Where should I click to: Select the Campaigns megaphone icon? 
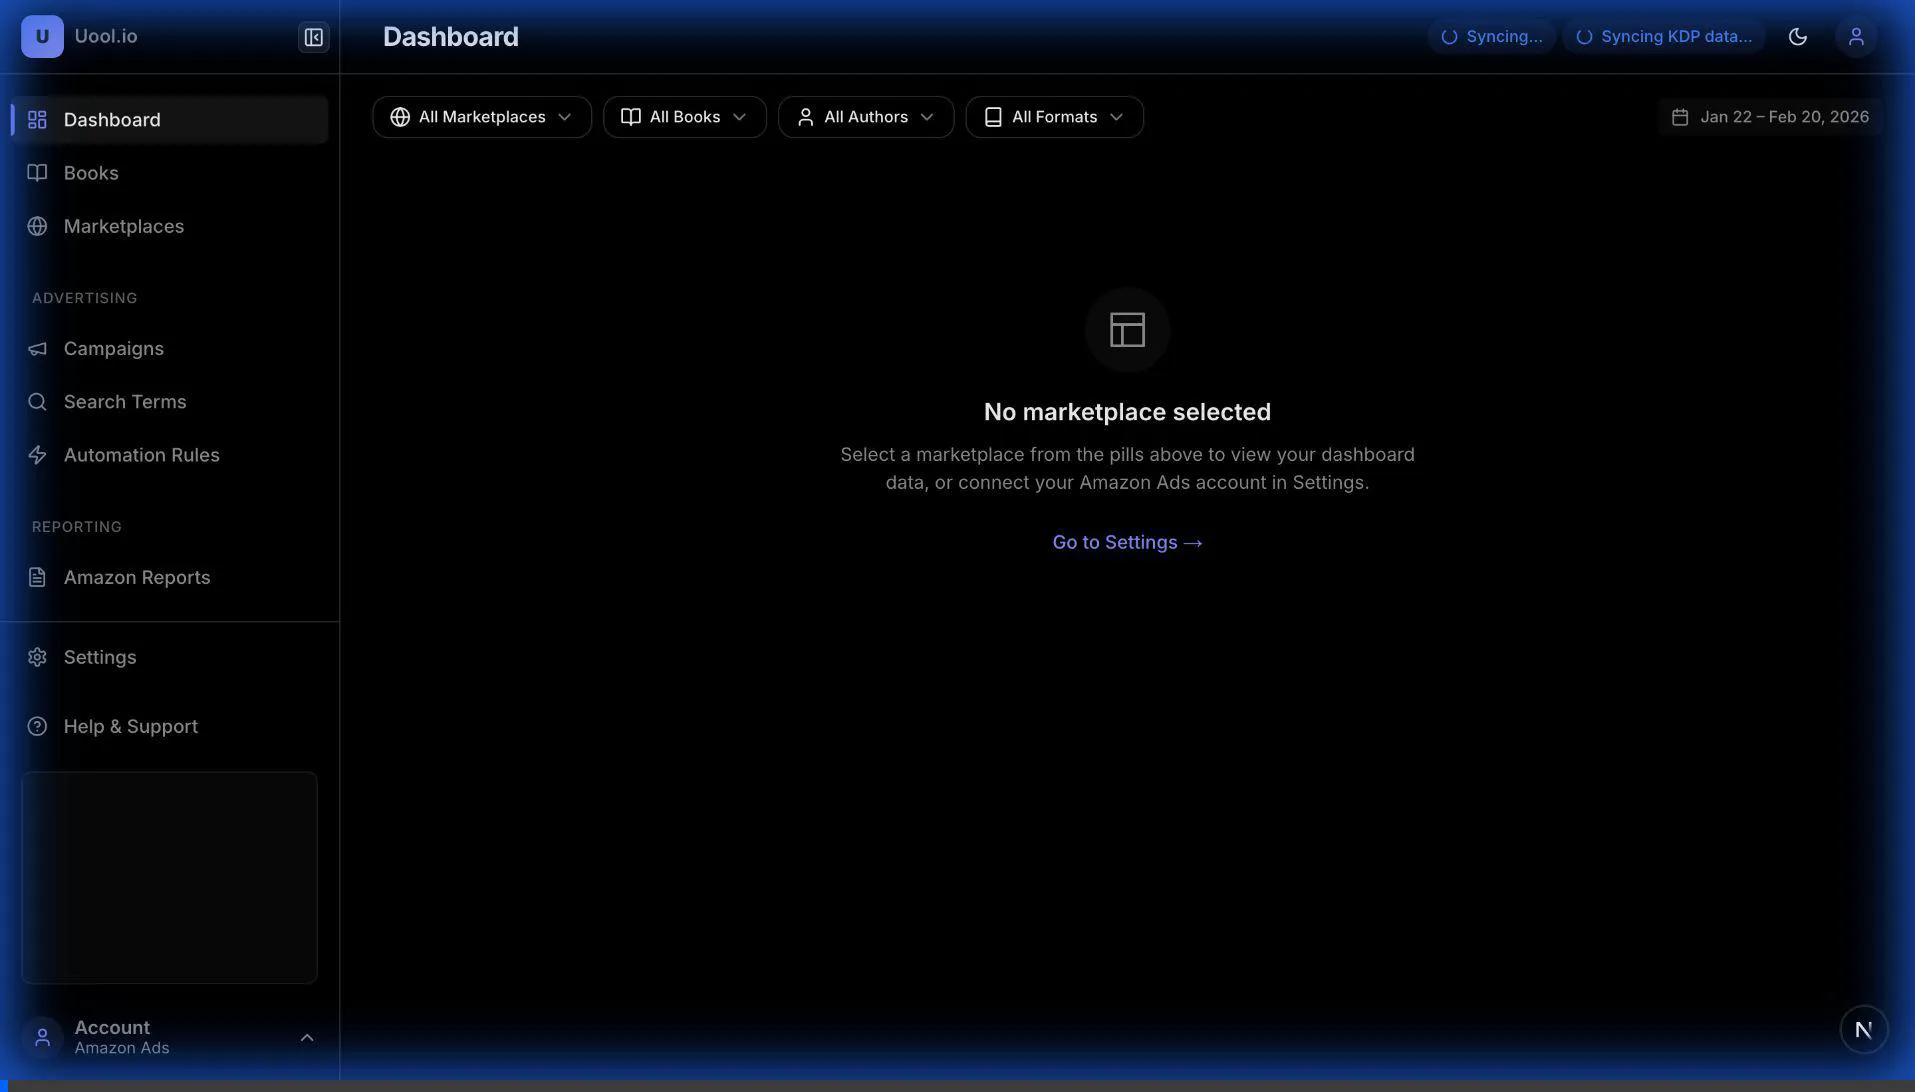pos(38,349)
